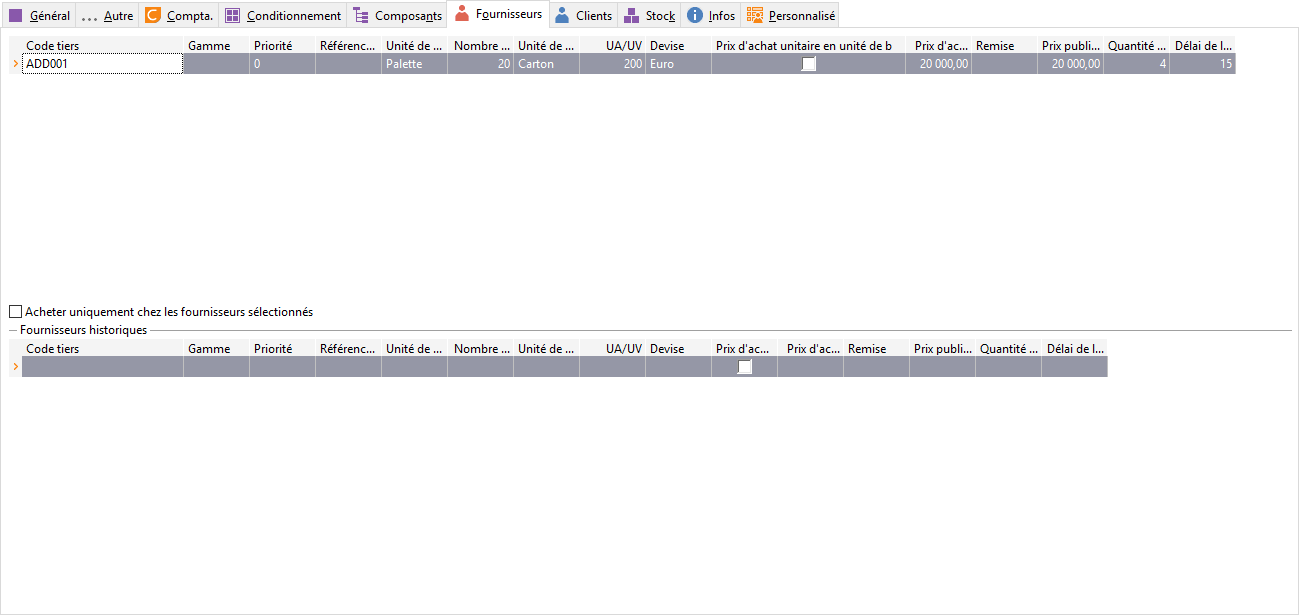Open the Compta. tab

tap(178, 15)
